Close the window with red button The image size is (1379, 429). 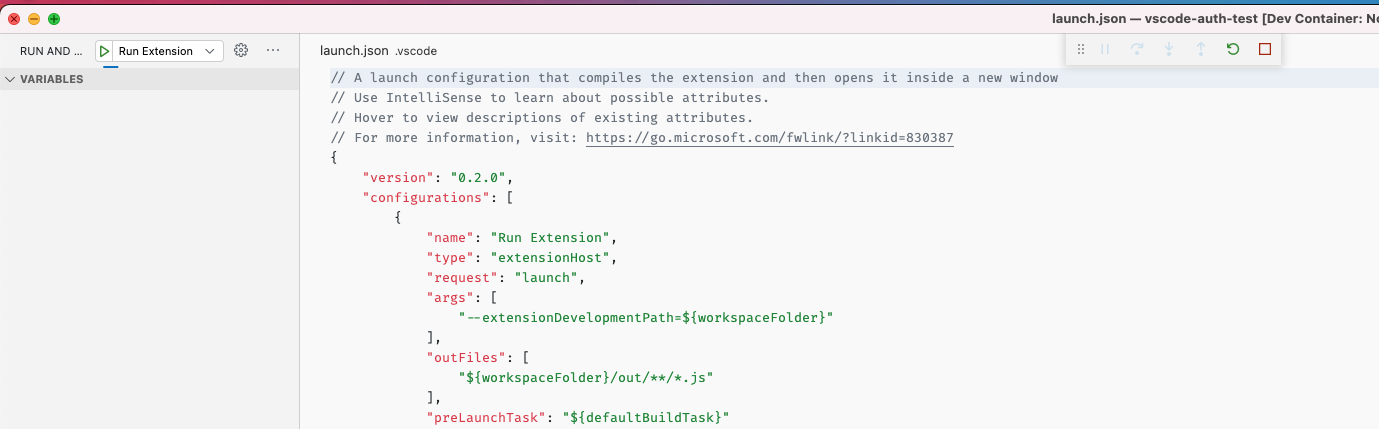click(14, 19)
